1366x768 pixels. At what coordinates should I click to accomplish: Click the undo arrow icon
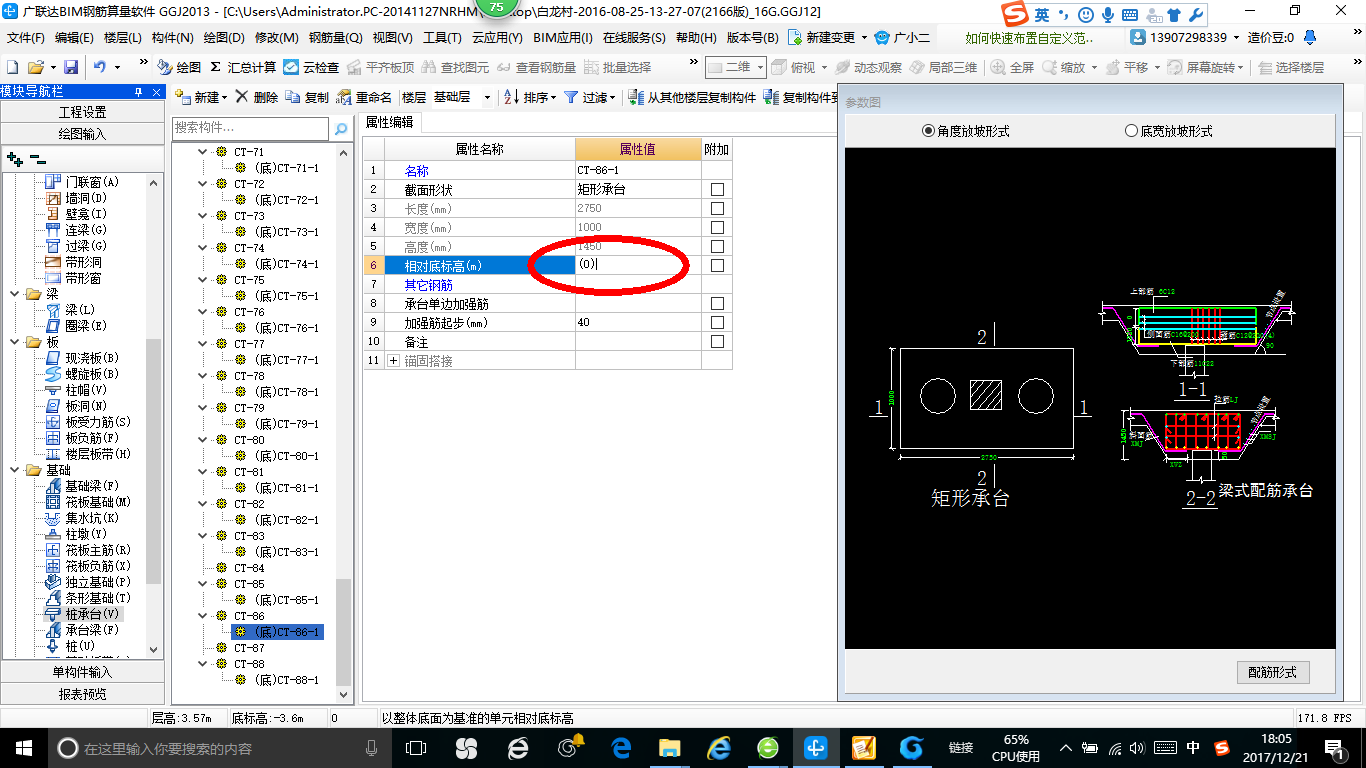click(100, 67)
